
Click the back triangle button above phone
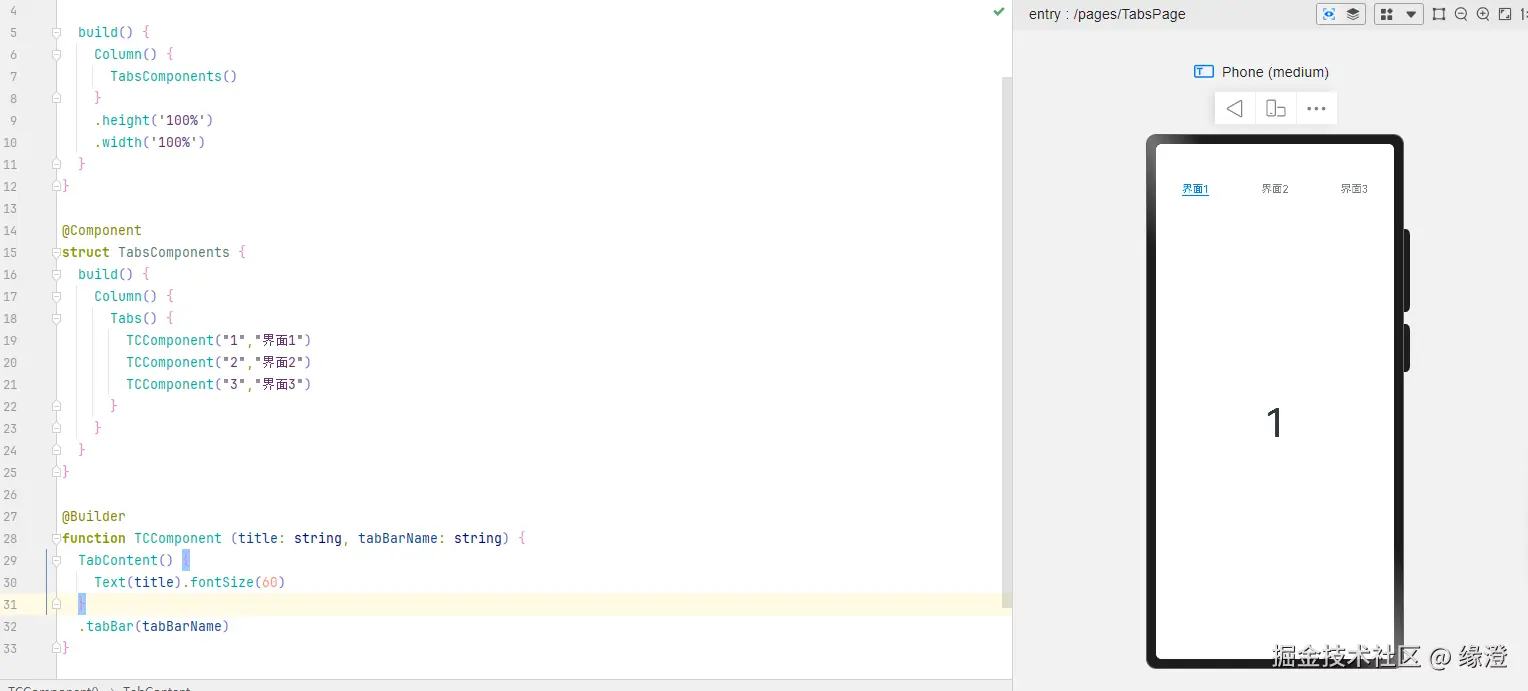[1235, 109]
